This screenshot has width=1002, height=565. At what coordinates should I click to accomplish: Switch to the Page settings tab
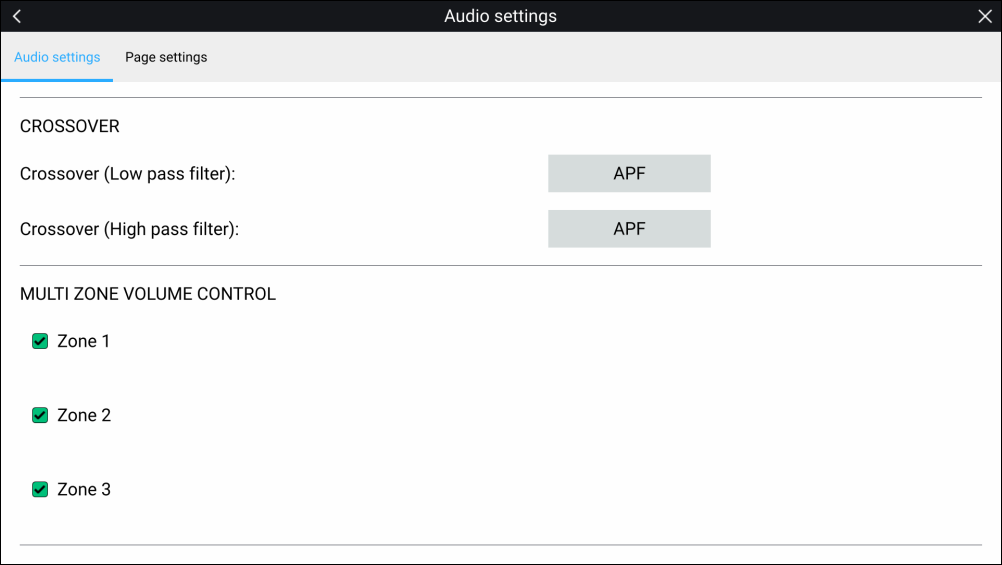(166, 57)
